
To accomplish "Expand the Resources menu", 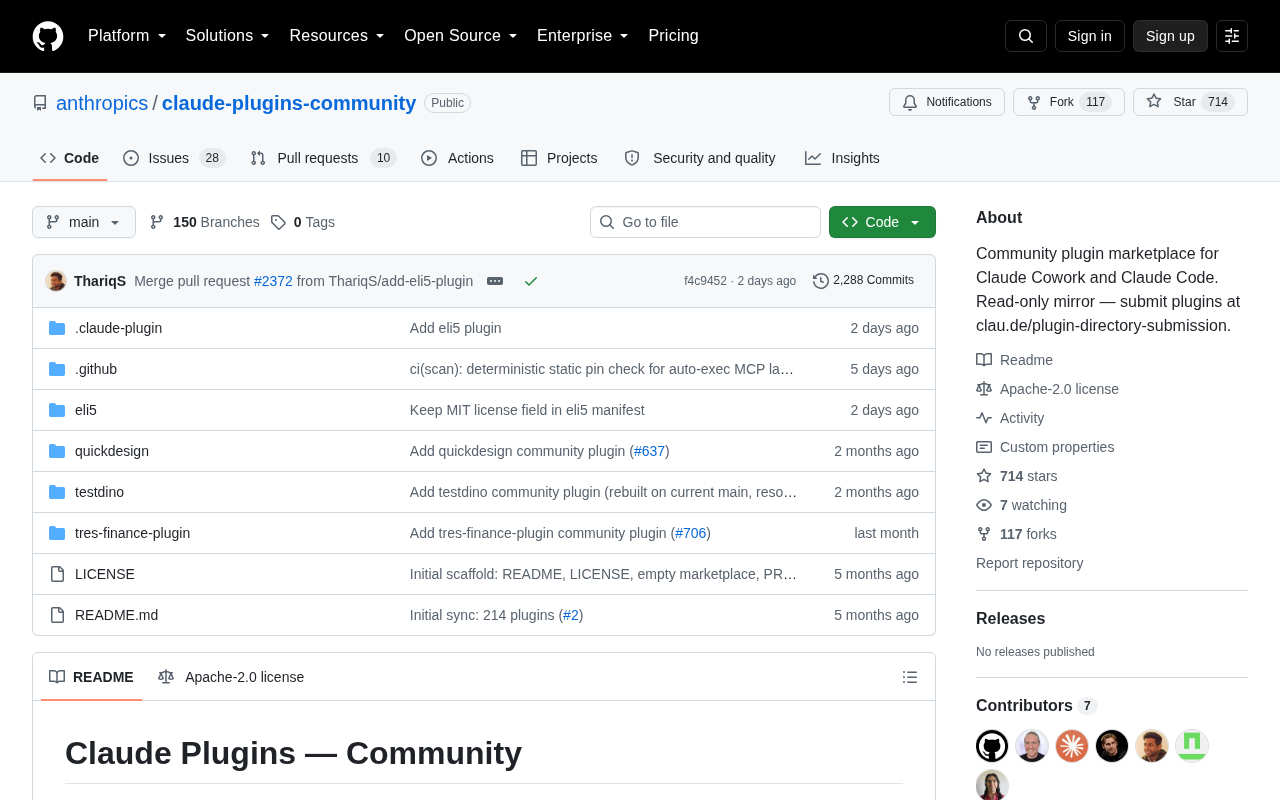I will [337, 36].
